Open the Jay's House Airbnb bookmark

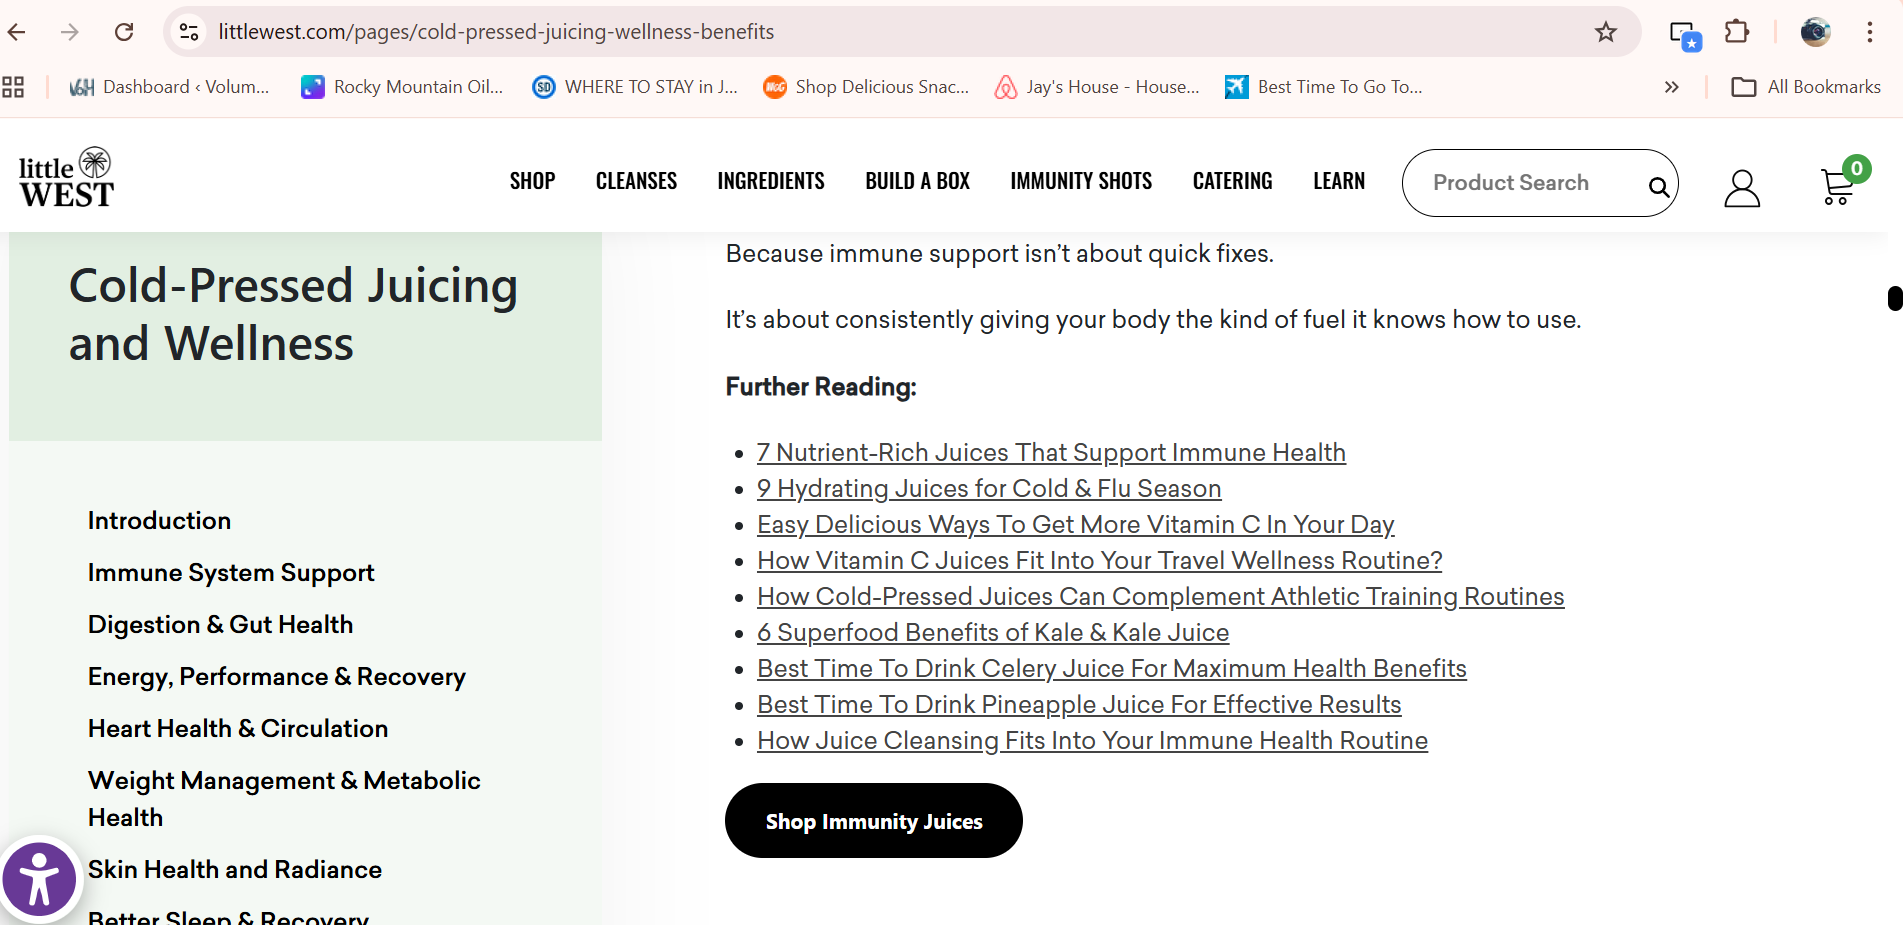tap(1097, 87)
